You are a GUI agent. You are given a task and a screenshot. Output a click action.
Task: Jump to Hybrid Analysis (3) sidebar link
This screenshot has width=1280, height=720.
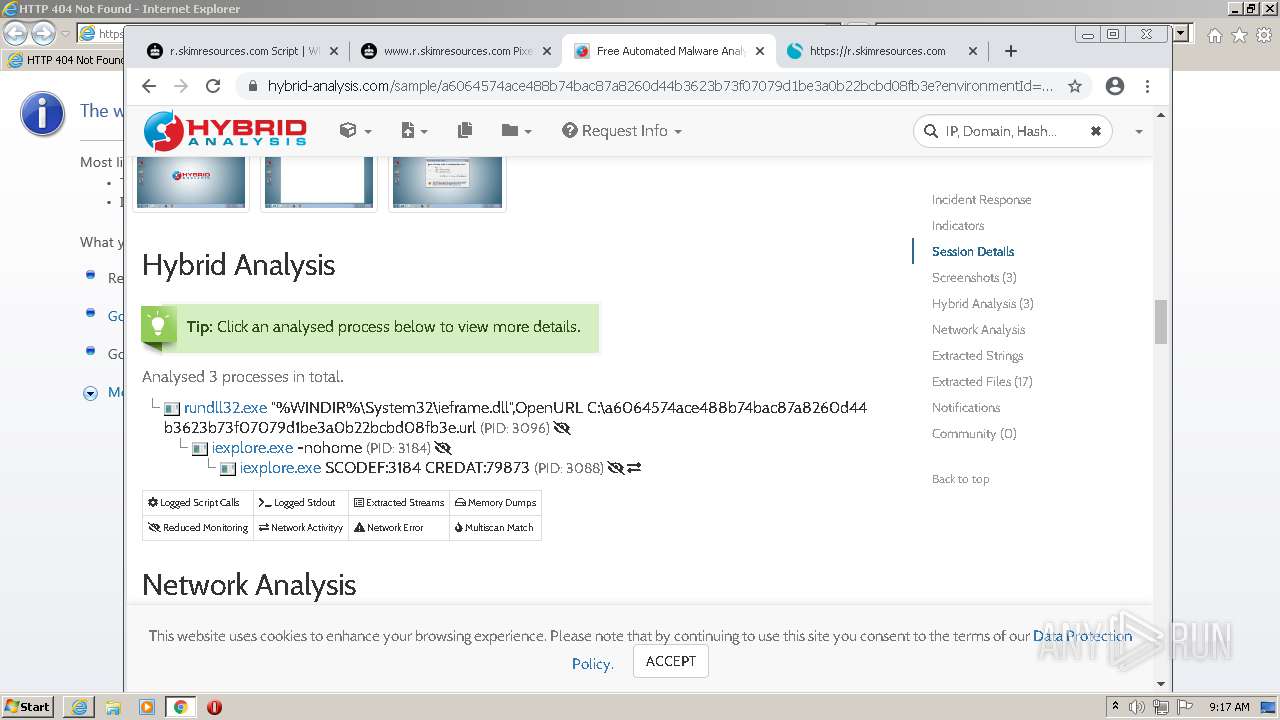[x=983, y=304]
